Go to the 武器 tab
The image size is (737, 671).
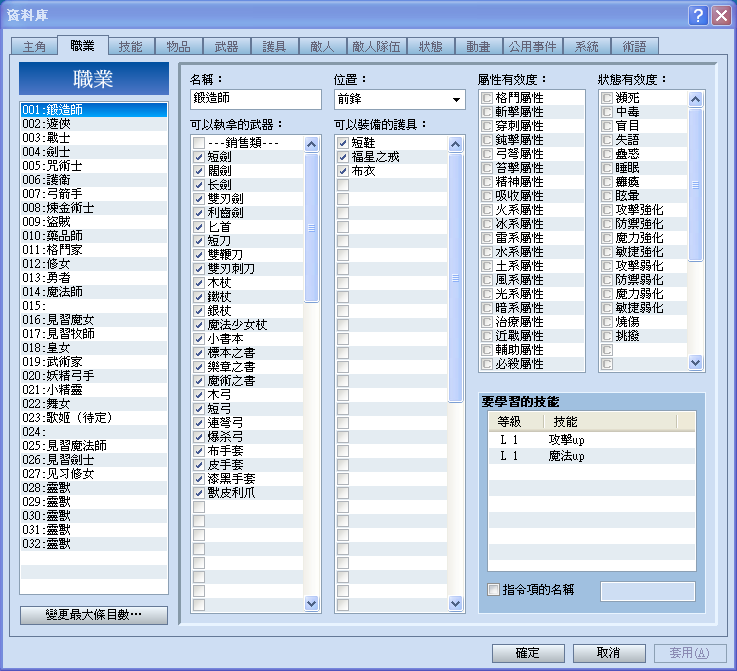point(226,47)
